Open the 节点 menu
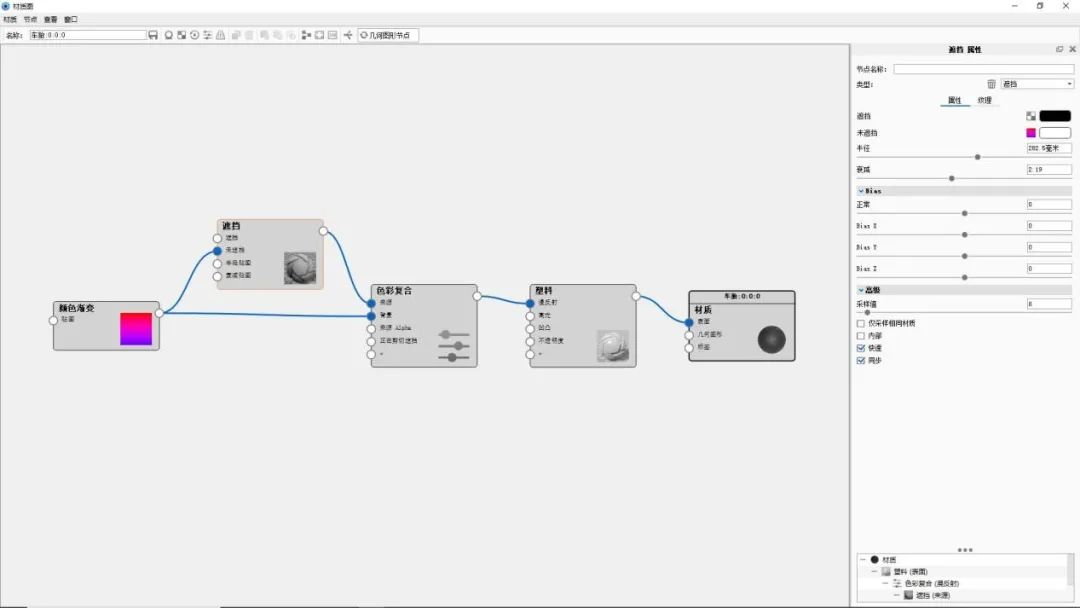The height and width of the screenshot is (608, 1080). pos(30,19)
